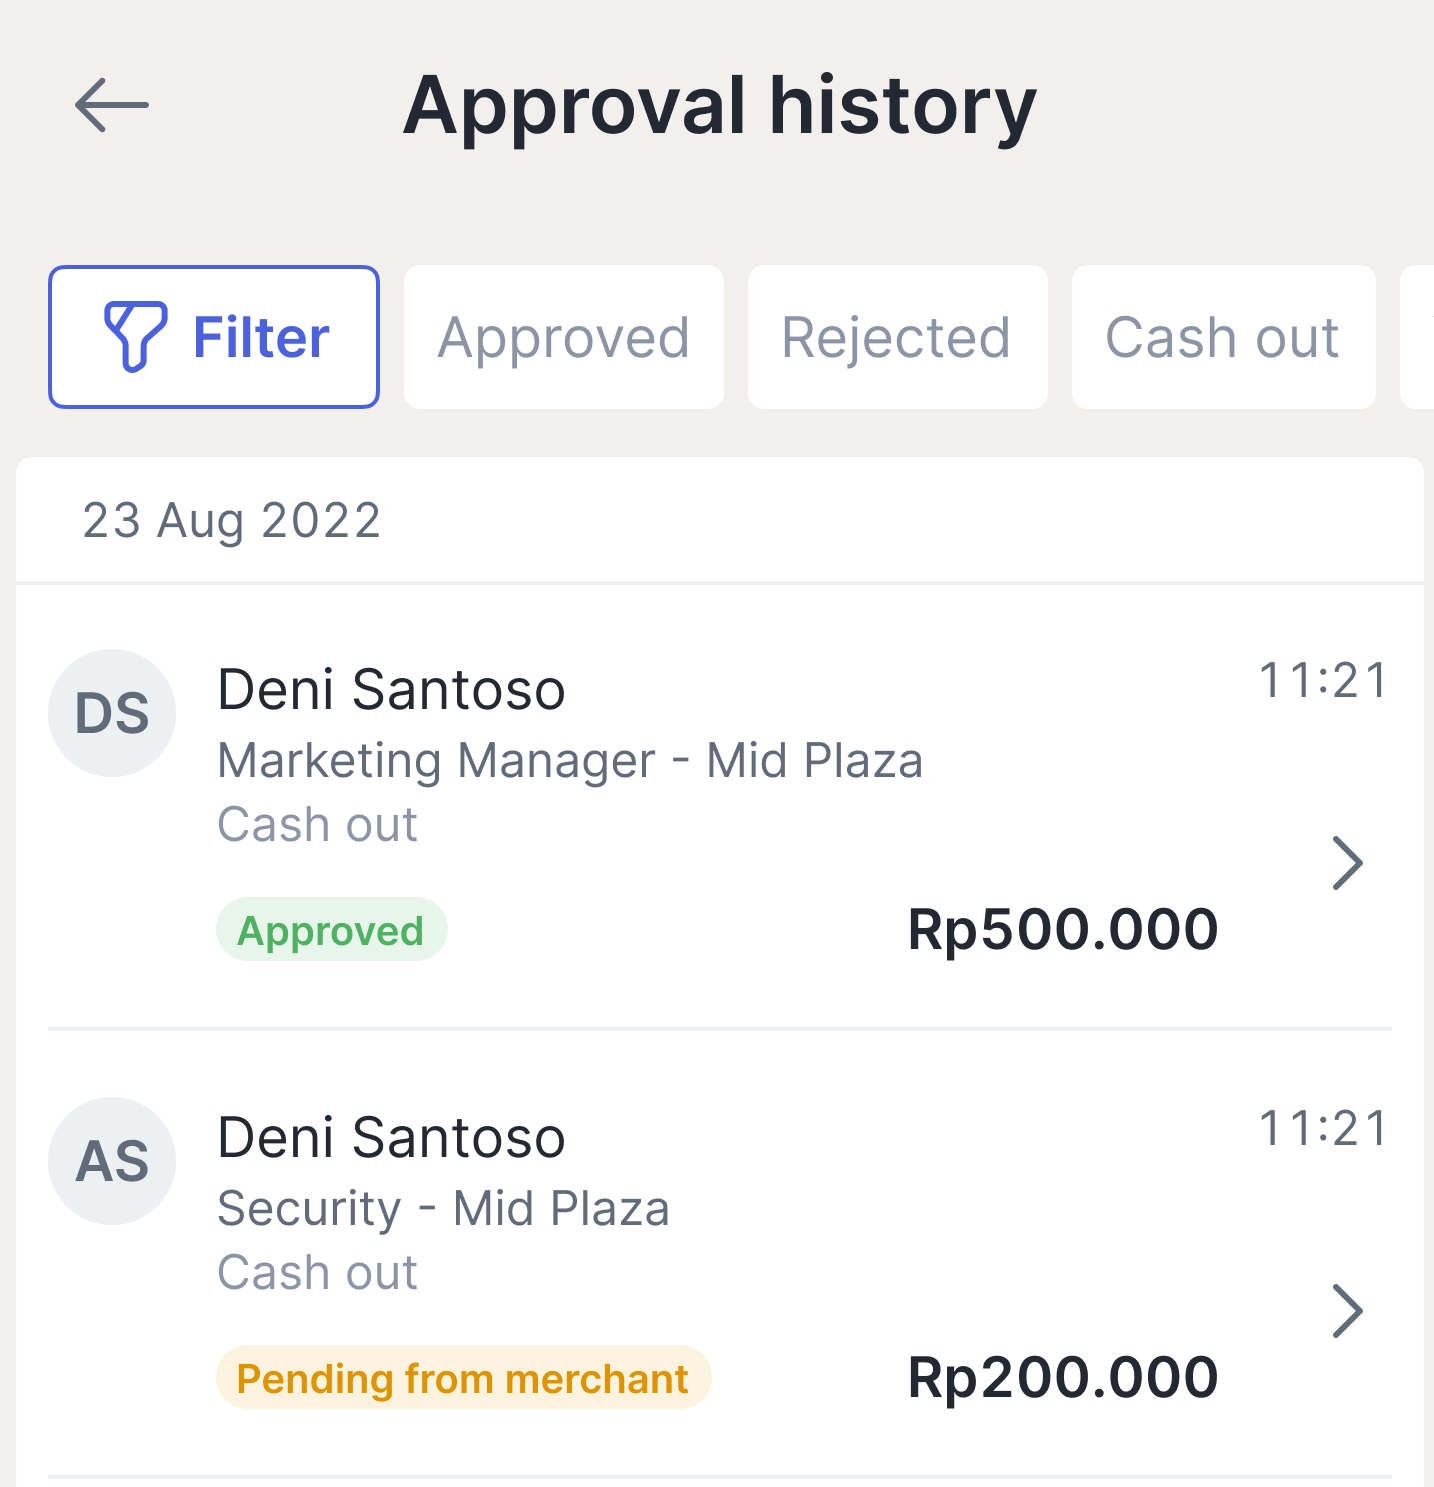The height and width of the screenshot is (1487, 1434).
Task: Click the funnel icon in Filter button
Action: pyautogui.click(x=135, y=337)
